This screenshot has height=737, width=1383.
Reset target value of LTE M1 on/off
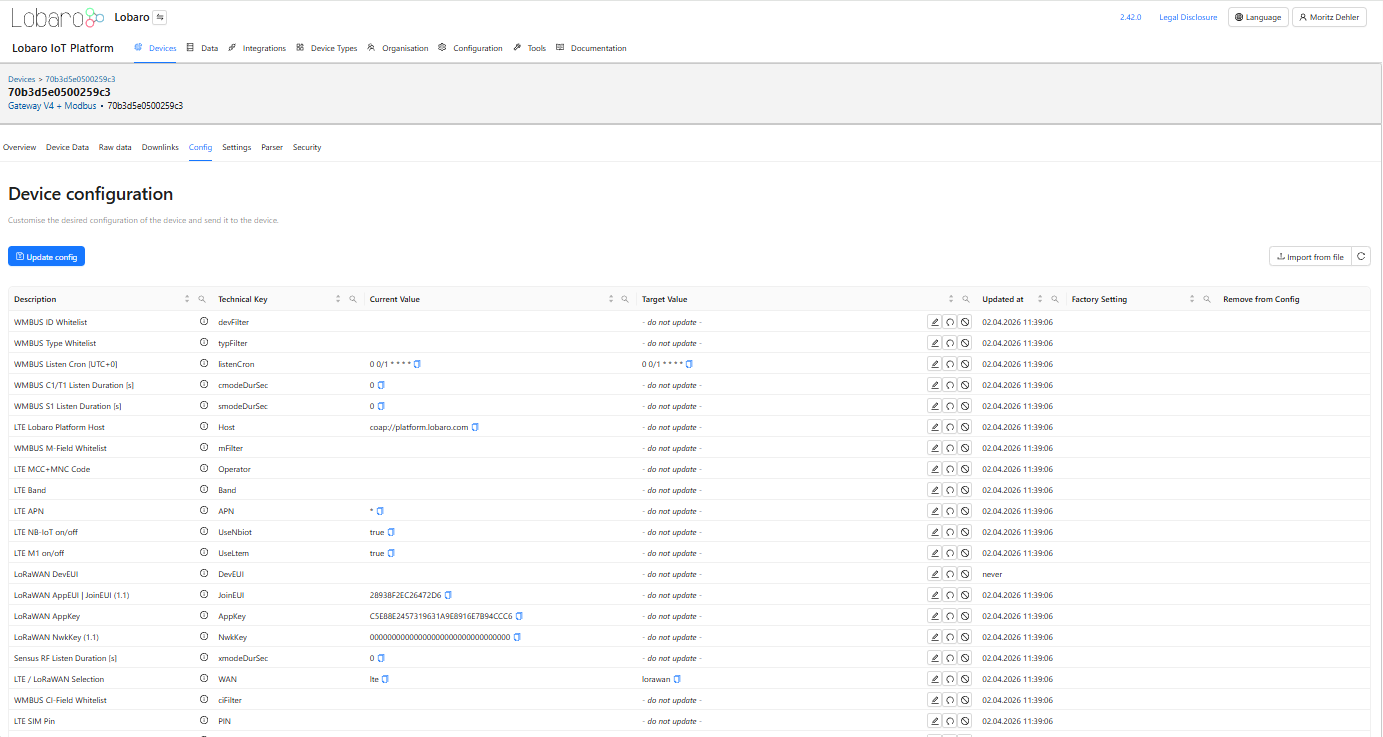click(x=950, y=553)
